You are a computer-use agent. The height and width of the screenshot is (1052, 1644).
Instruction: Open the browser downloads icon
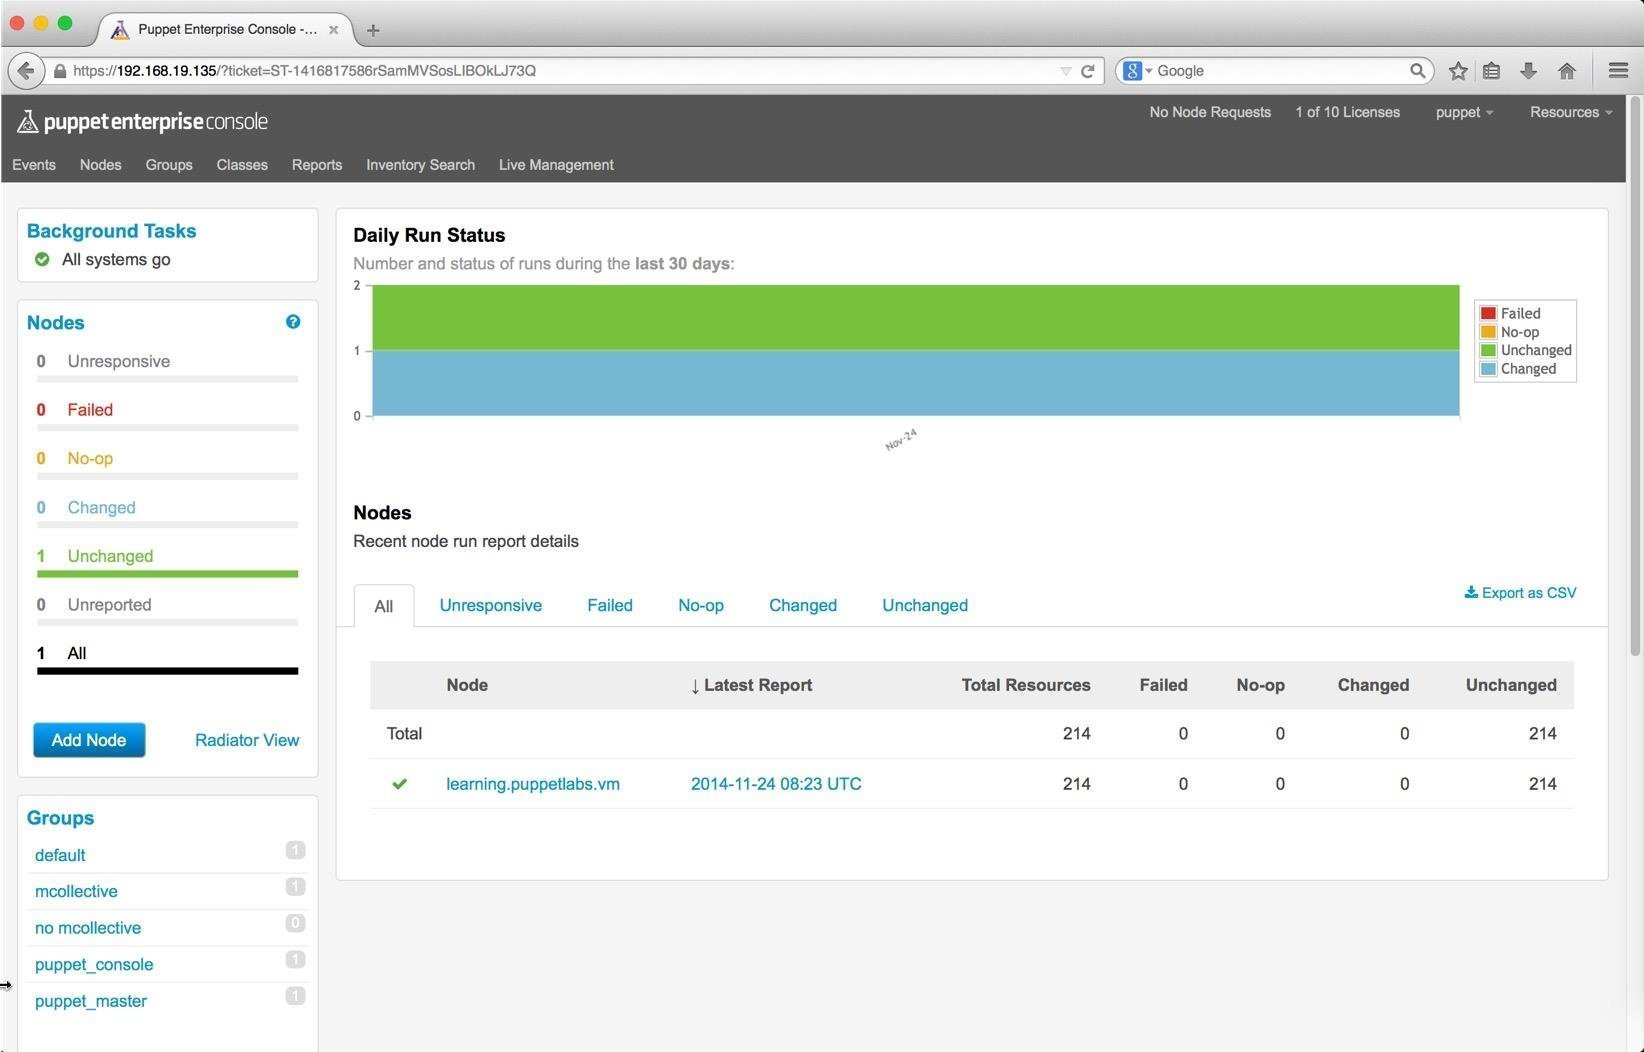pyautogui.click(x=1527, y=70)
